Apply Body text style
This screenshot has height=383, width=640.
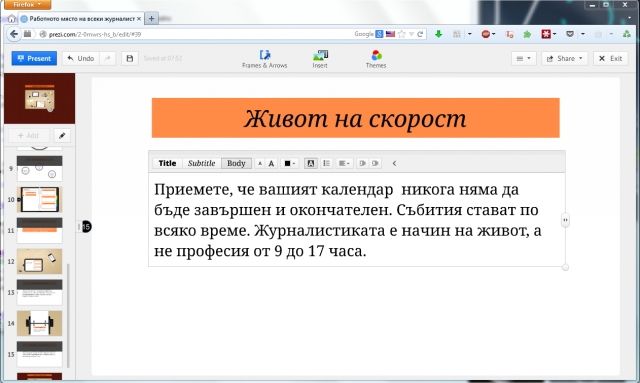(x=236, y=163)
